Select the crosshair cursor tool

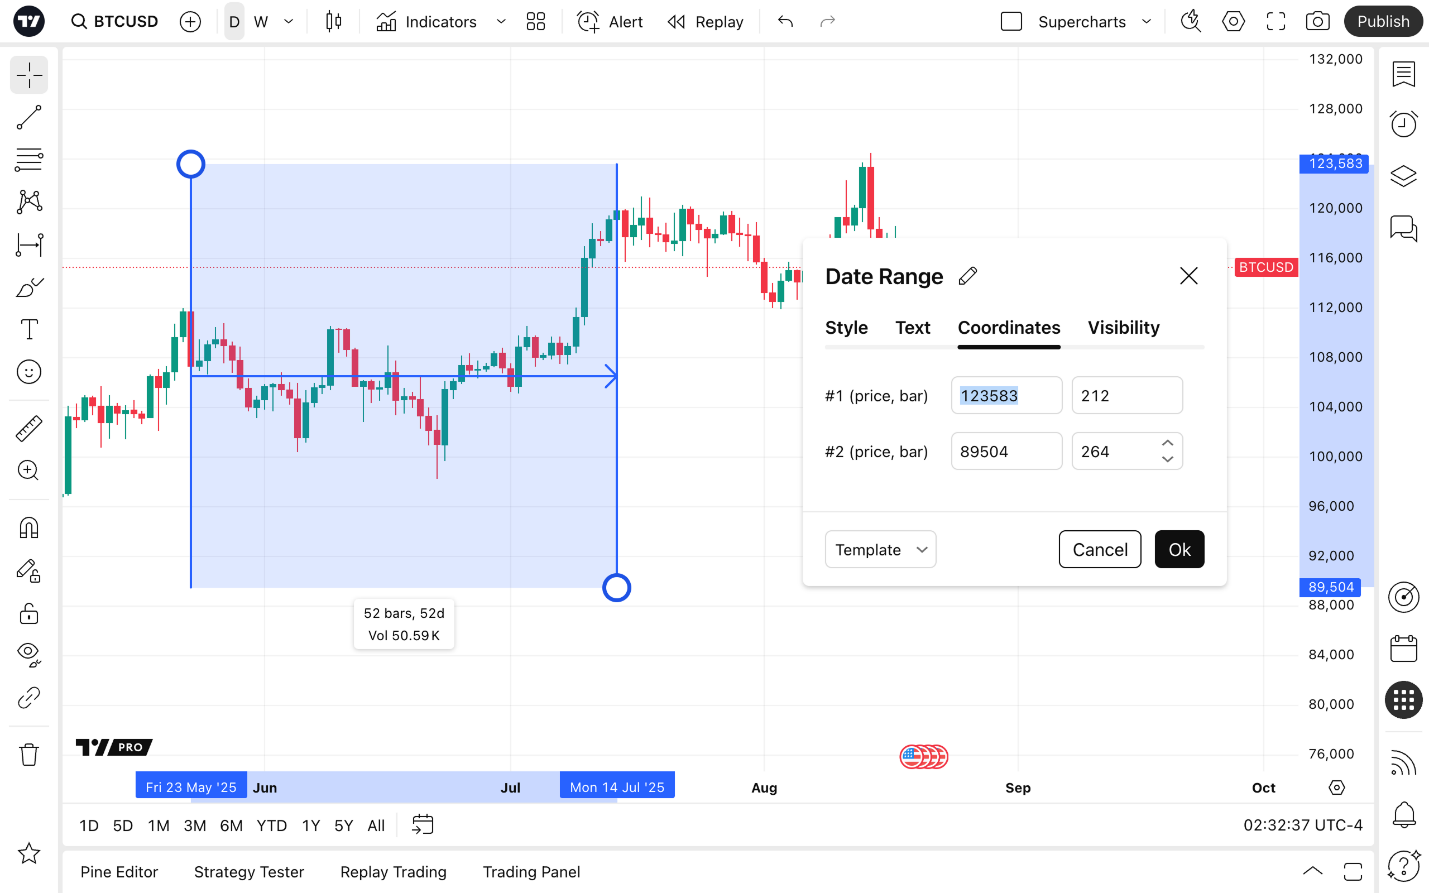click(x=29, y=75)
